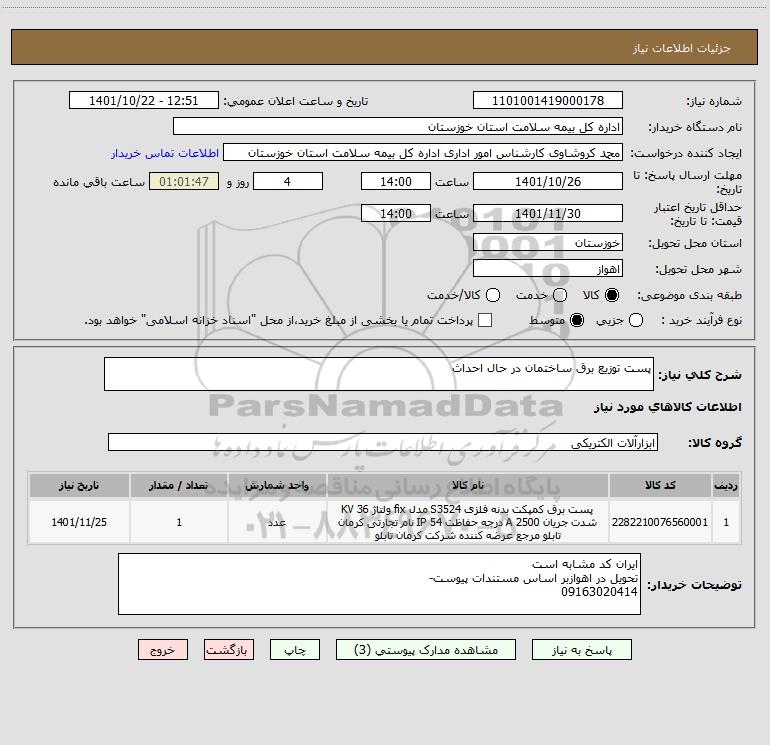Select the خدمت radio button
Screen dimensions: 770x745
pos(560,295)
